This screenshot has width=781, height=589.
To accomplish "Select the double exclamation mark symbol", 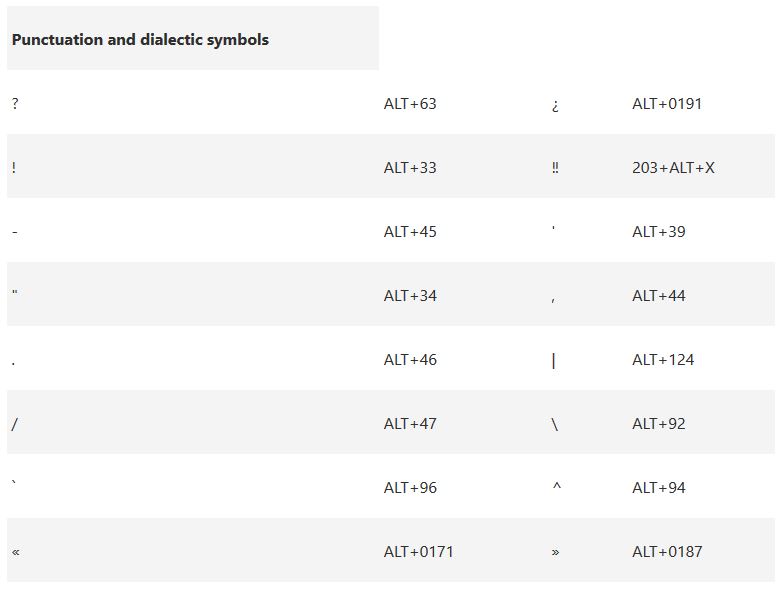I will [555, 168].
